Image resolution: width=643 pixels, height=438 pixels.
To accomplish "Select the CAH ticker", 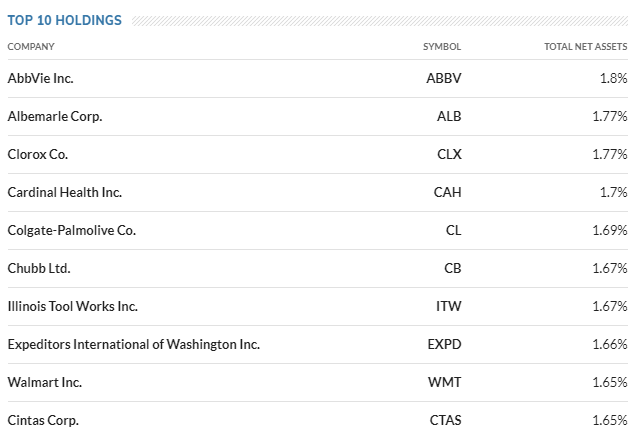I will coord(447,192).
